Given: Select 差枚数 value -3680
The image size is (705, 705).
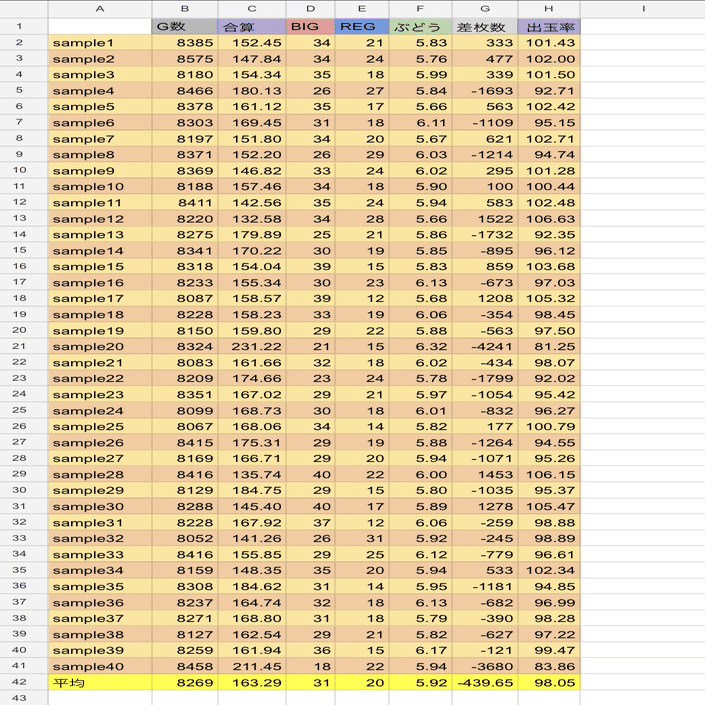Looking at the screenshot, I should click(x=485, y=667).
